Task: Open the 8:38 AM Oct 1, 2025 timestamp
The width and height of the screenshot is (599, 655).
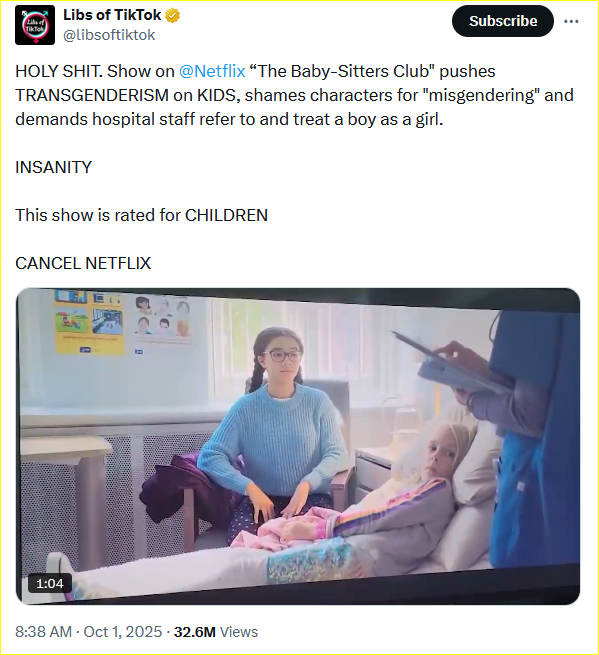Action: click(89, 632)
